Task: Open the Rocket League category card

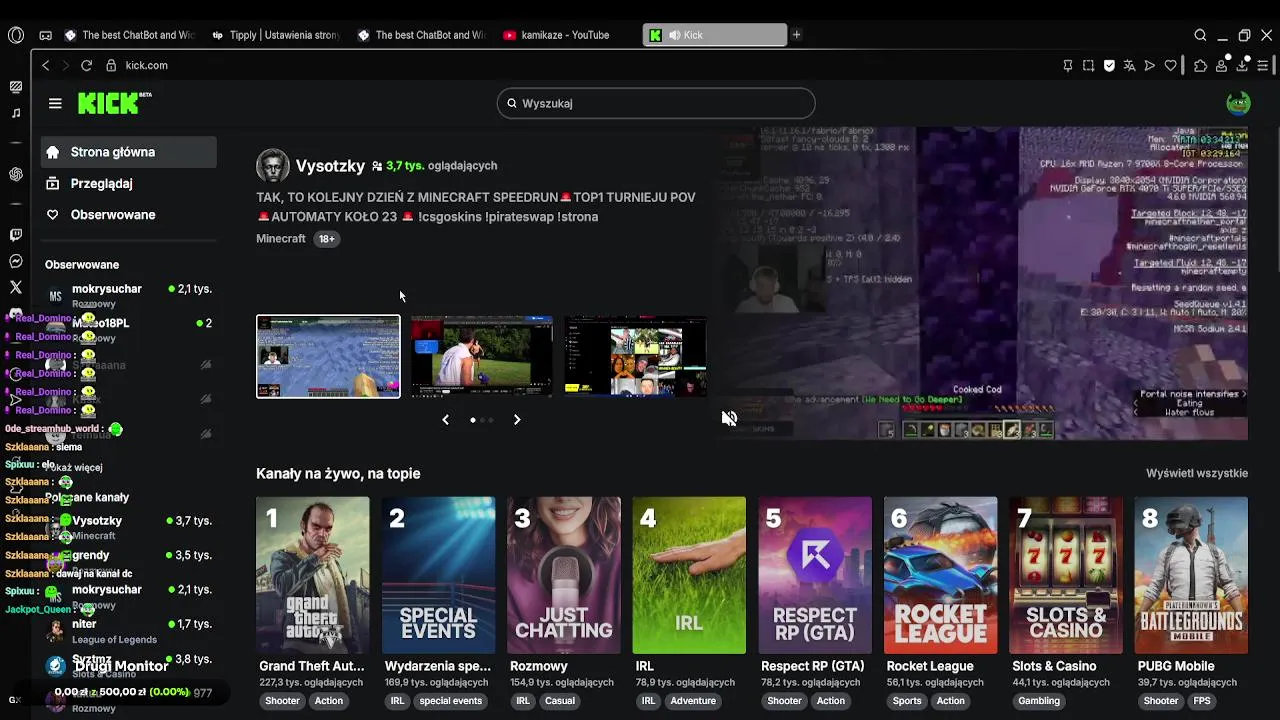Action: [x=940, y=575]
